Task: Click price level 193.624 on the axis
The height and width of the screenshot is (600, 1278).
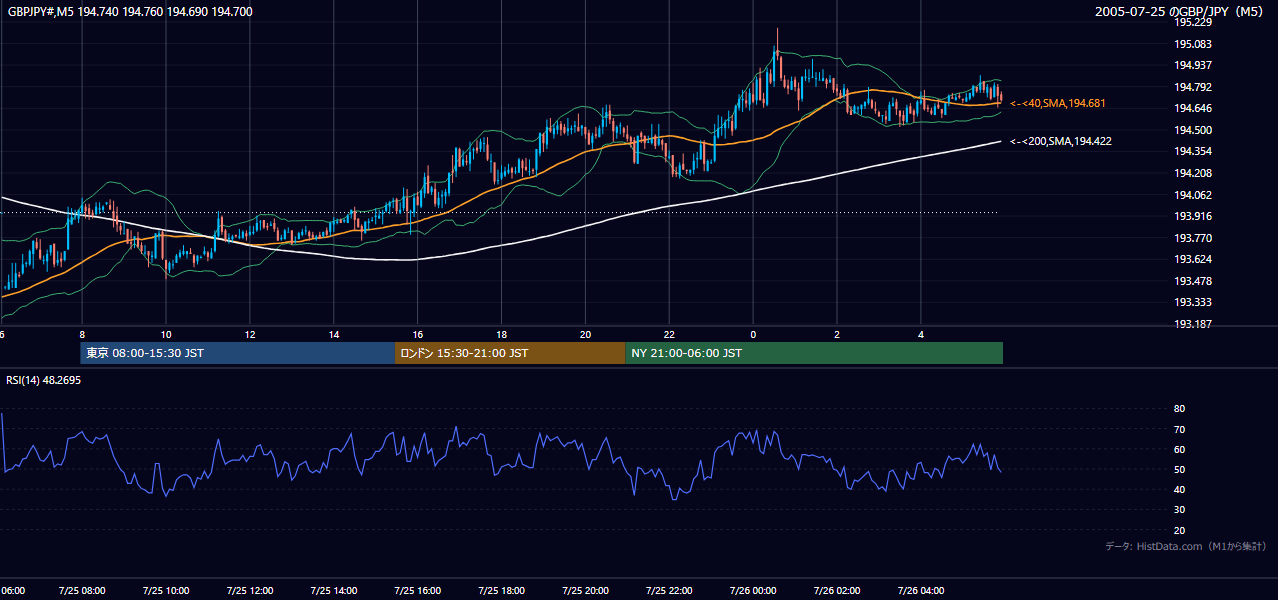Action: point(1193,259)
